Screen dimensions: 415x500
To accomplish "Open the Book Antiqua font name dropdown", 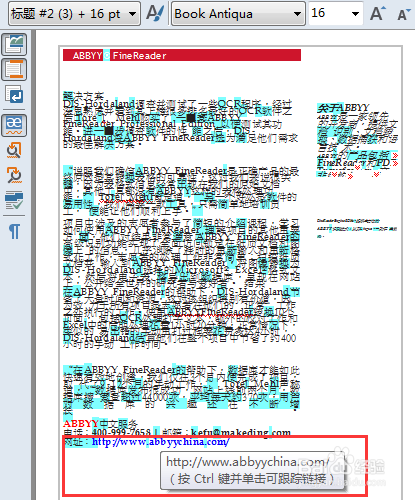I will pyautogui.click(x=238, y=14).
